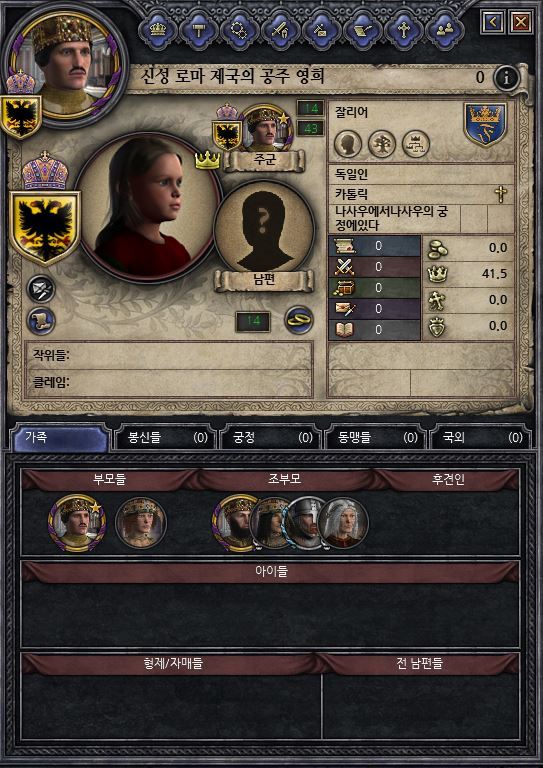This screenshot has height=768, width=543.
Task: Click the 주군 liege portrait
Action: [266, 128]
